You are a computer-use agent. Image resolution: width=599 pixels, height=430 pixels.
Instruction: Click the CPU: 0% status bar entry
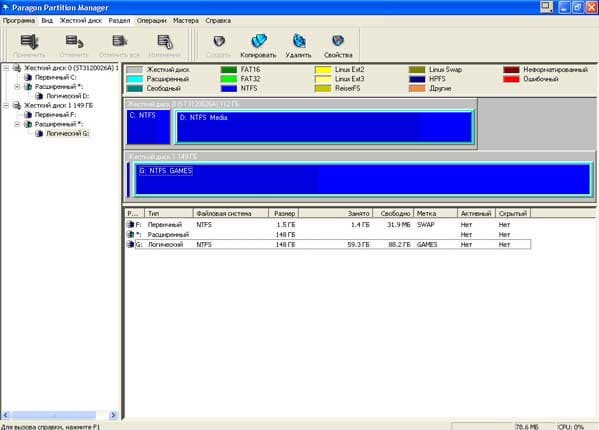click(x=570, y=427)
